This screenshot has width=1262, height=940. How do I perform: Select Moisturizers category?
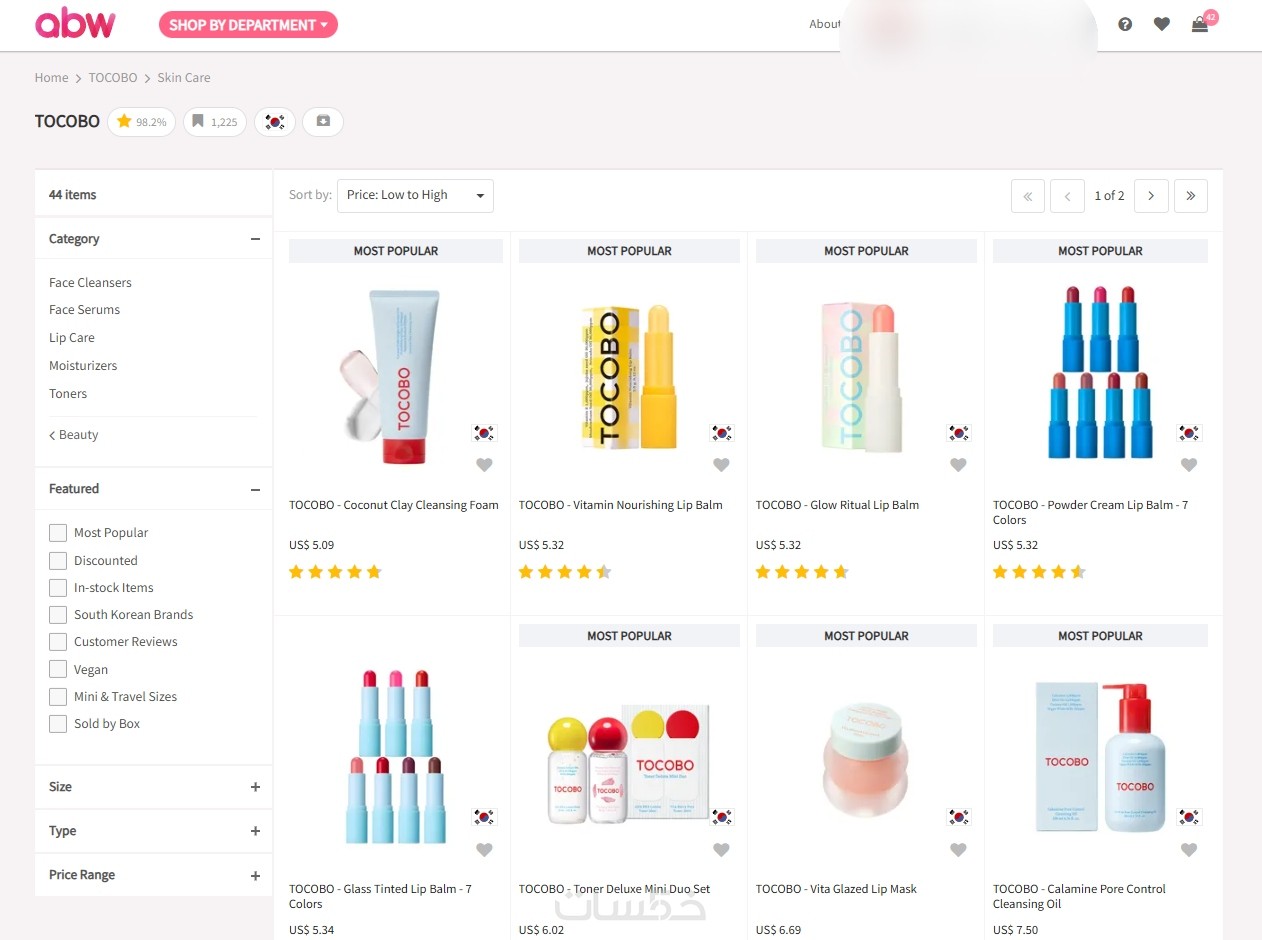(x=83, y=366)
